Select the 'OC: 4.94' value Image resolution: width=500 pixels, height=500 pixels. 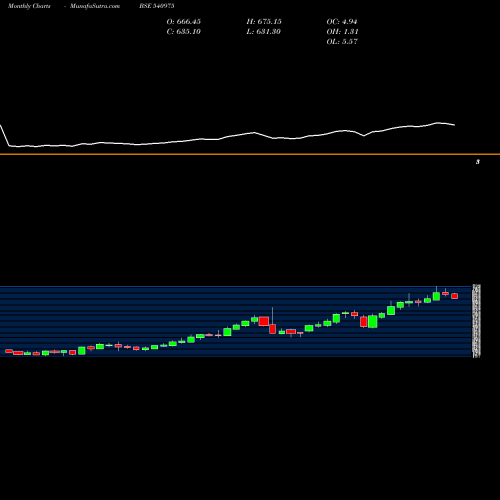point(342,22)
